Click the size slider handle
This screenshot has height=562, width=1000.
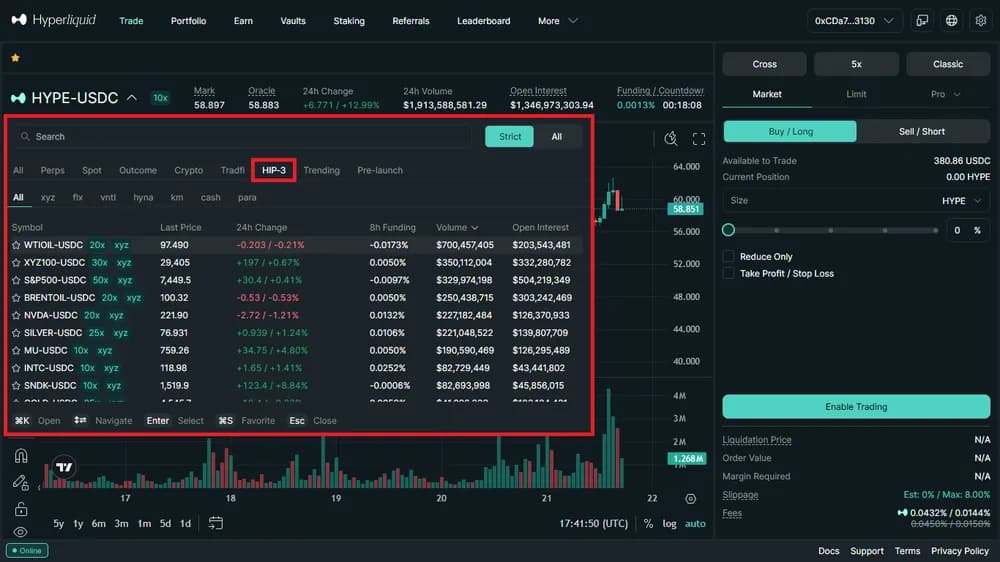click(x=728, y=230)
